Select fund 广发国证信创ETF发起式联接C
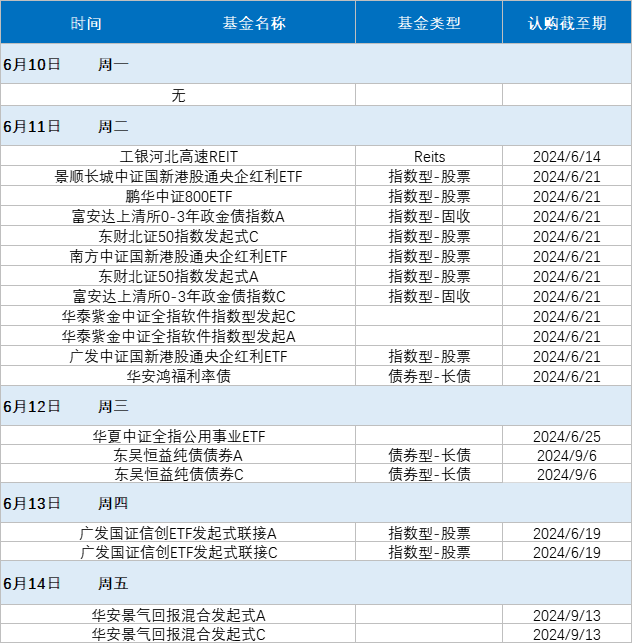This screenshot has height=643, width=632. pos(178,552)
